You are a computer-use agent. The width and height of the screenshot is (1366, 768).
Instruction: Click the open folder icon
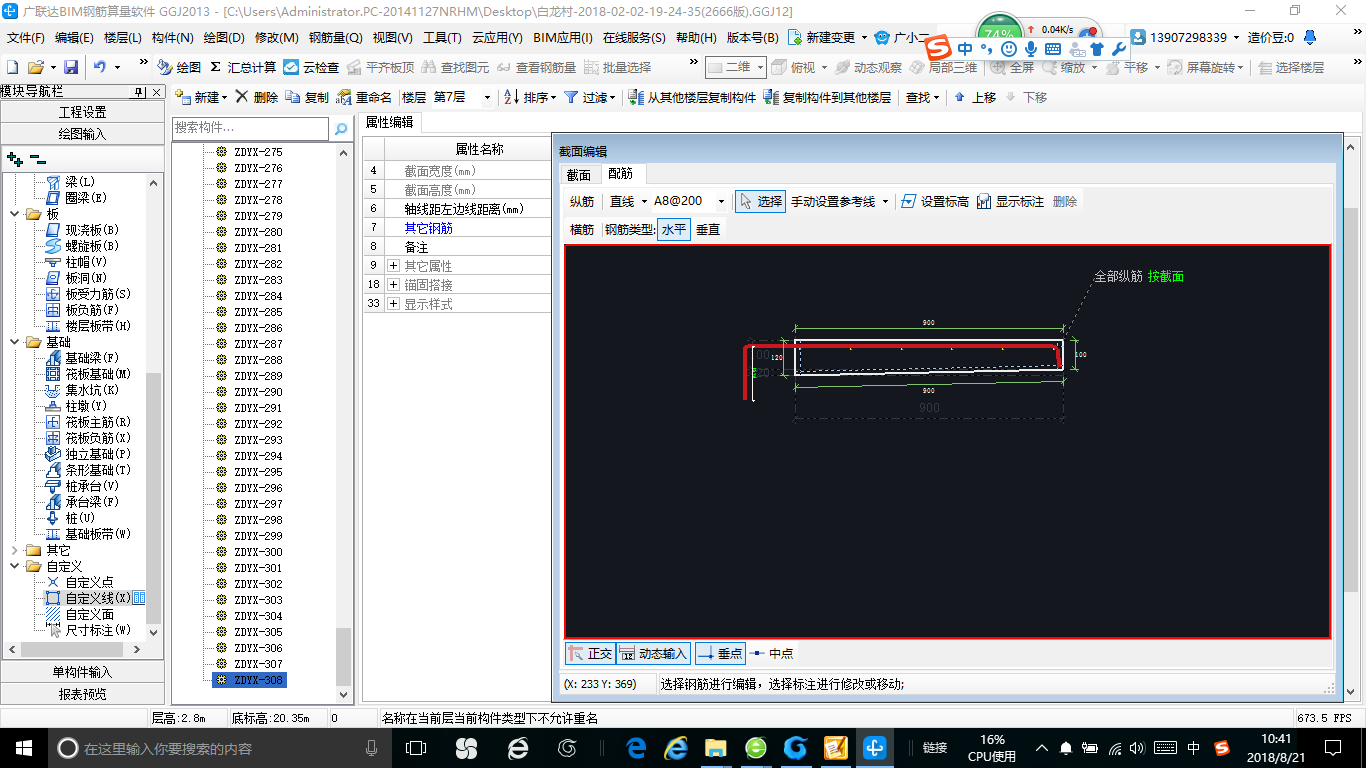click(x=35, y=67)
